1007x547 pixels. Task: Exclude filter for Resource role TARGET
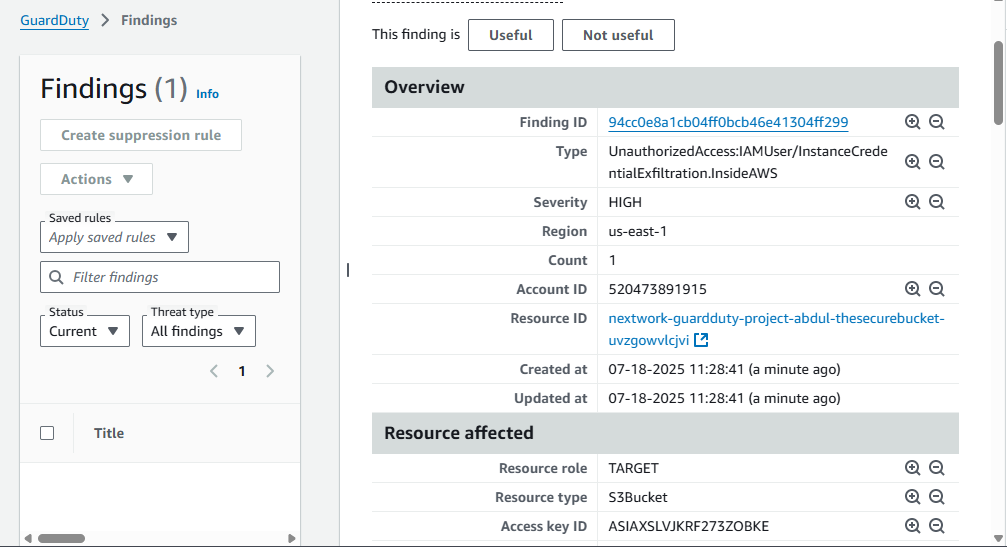(x=936, y=468)
